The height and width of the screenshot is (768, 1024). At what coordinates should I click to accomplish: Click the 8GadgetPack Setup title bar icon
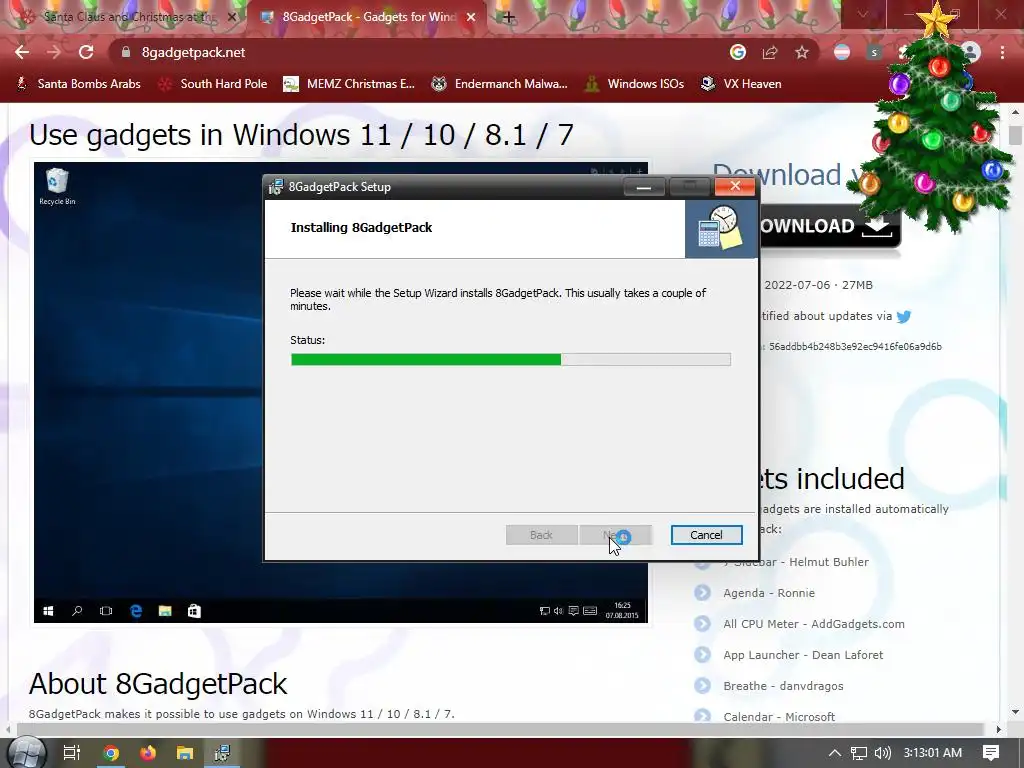point(276,187)
